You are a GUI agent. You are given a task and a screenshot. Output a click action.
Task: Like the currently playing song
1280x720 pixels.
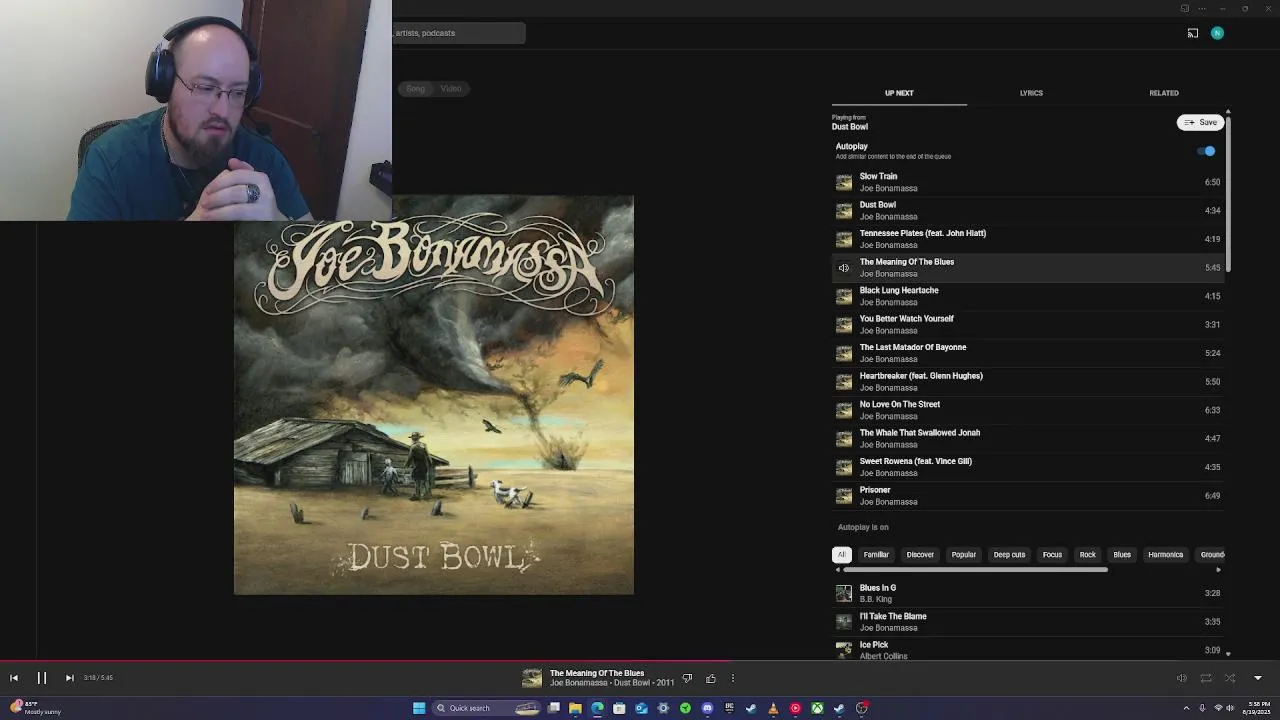(x=711, y=679)
